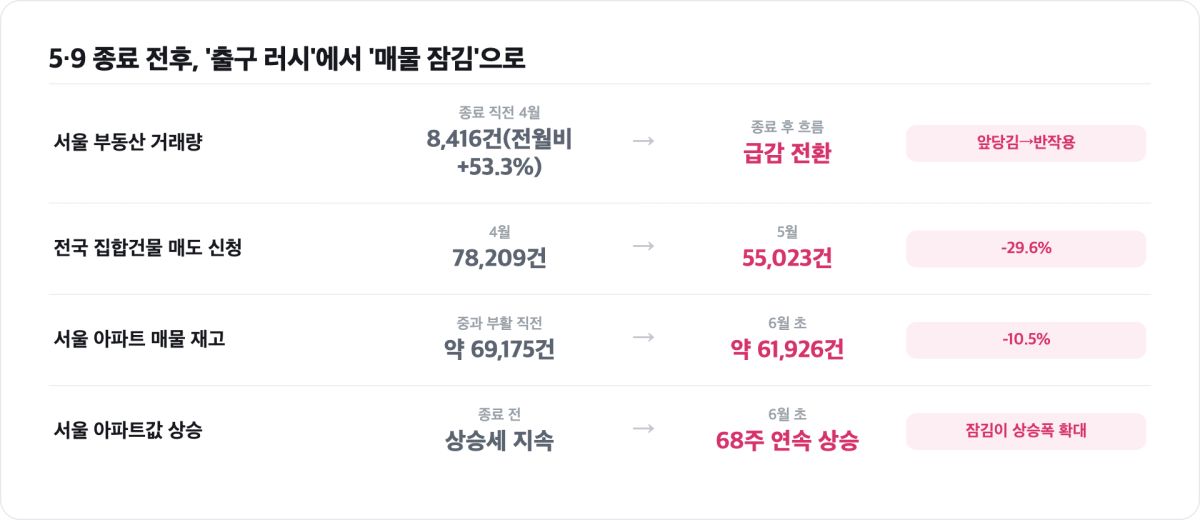Click the 55,023건 May value

click(787, 259)
